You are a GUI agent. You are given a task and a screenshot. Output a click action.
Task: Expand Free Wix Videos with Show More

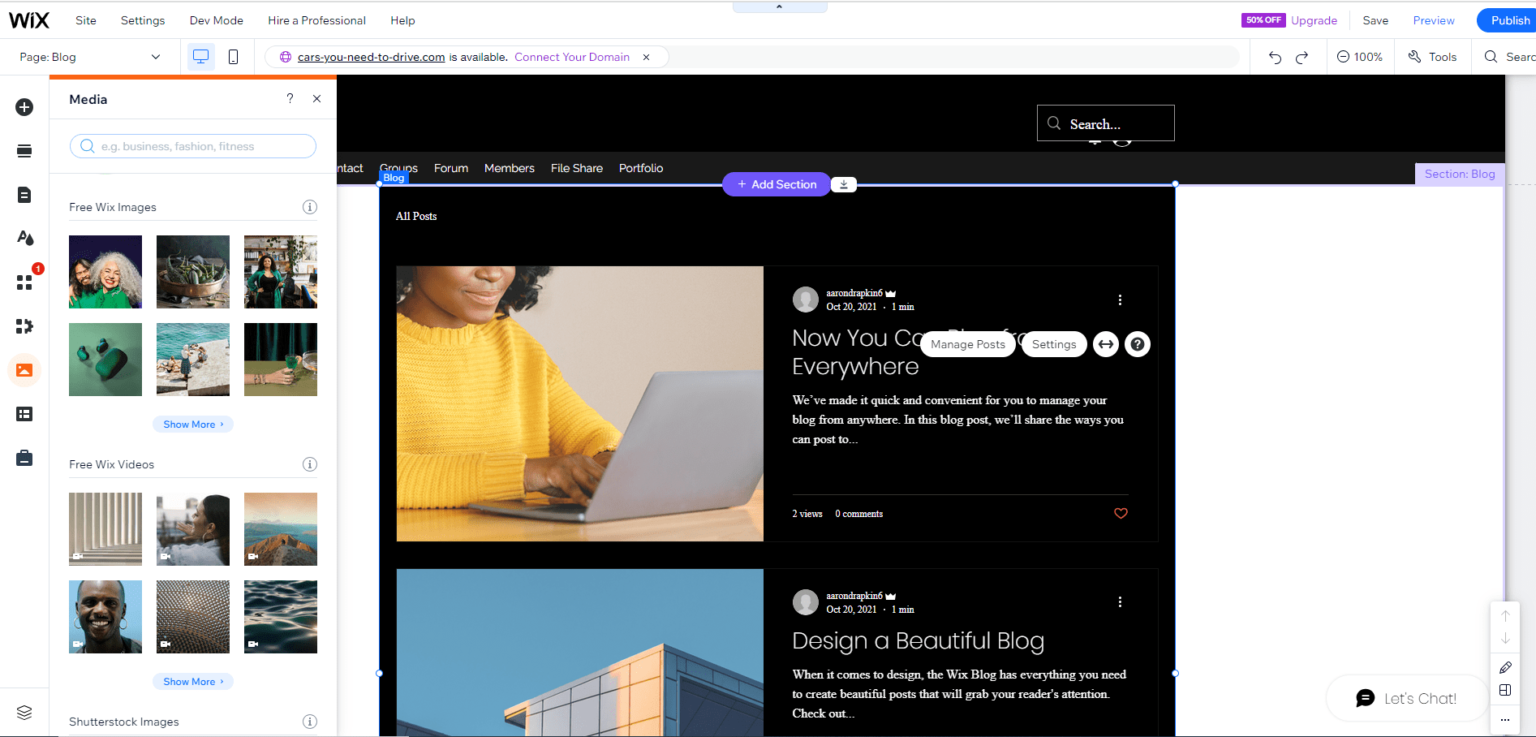click(192, 681)
